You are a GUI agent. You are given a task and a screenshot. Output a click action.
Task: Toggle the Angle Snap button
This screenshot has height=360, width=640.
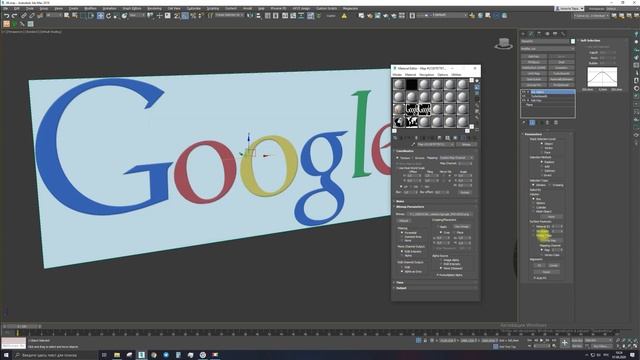click(185, 16)
